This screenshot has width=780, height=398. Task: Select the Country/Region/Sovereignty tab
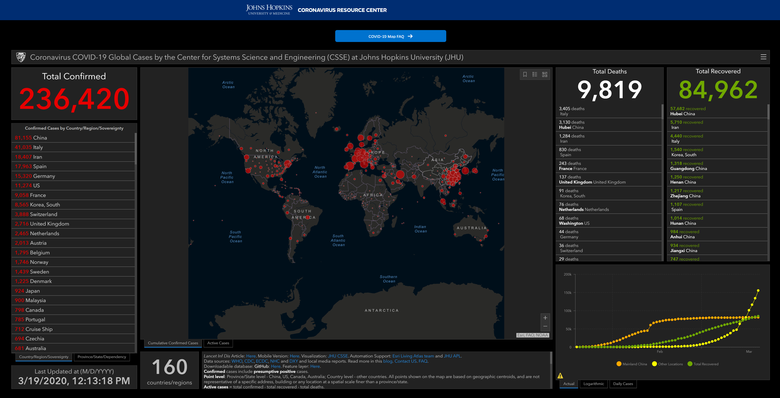[x=44, y=357]
